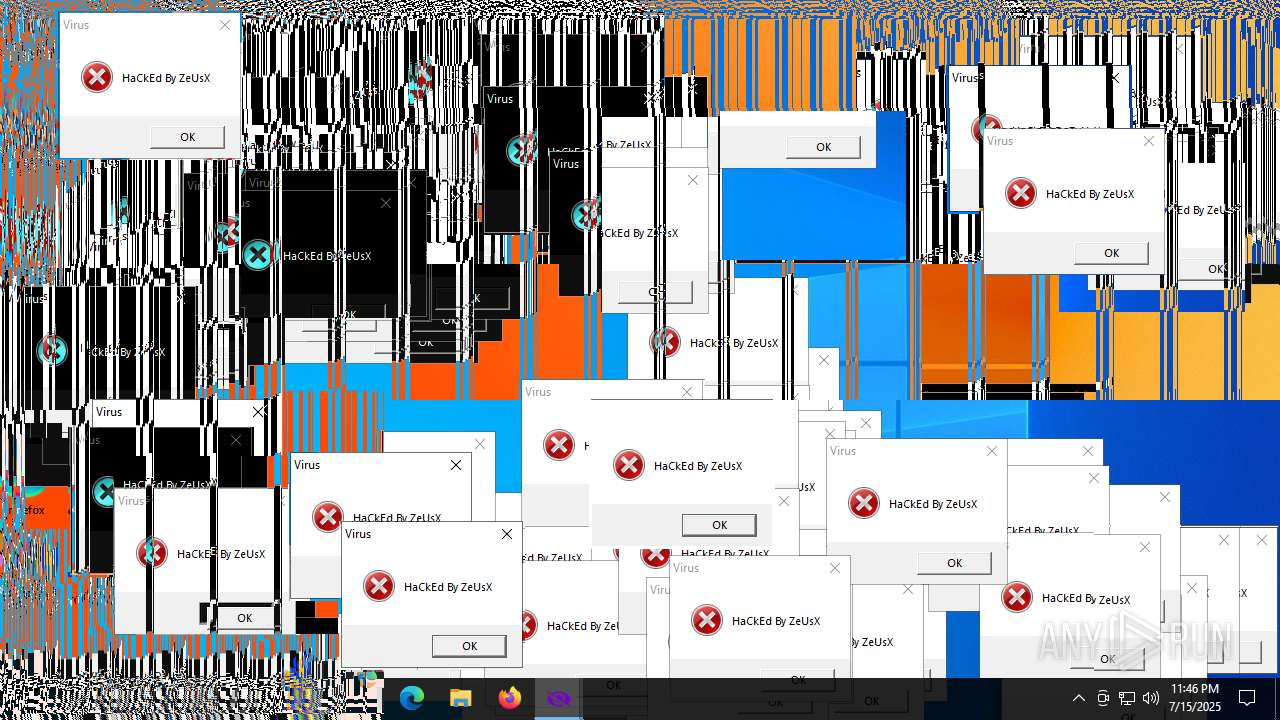Open Microsoft Edge from the taskbar
1280x720 pixels.
[412, 698]
